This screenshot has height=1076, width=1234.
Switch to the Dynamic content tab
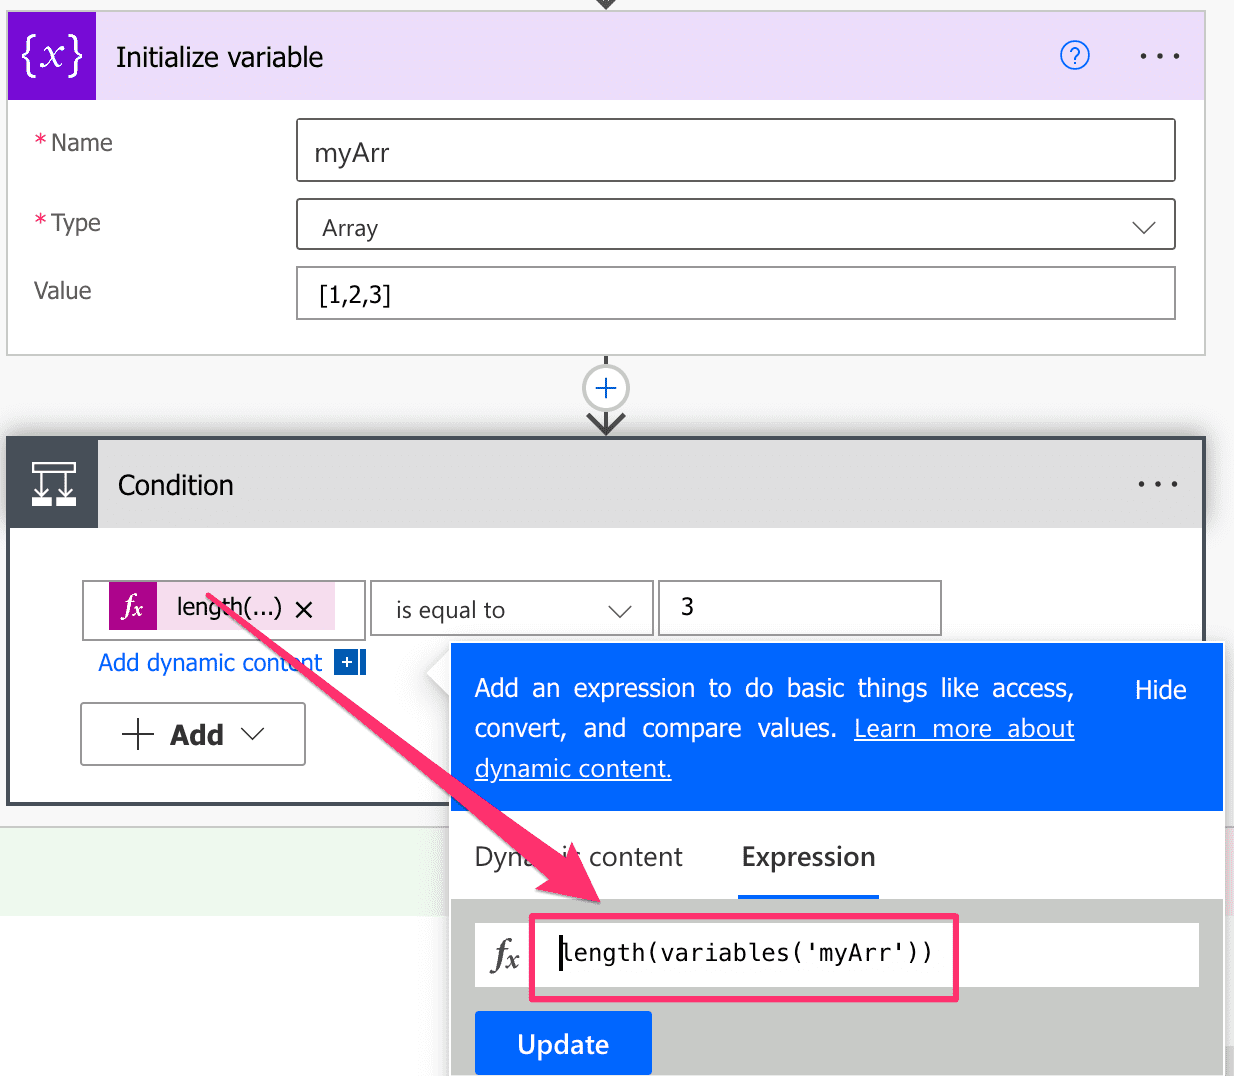[x=578, y=857]
